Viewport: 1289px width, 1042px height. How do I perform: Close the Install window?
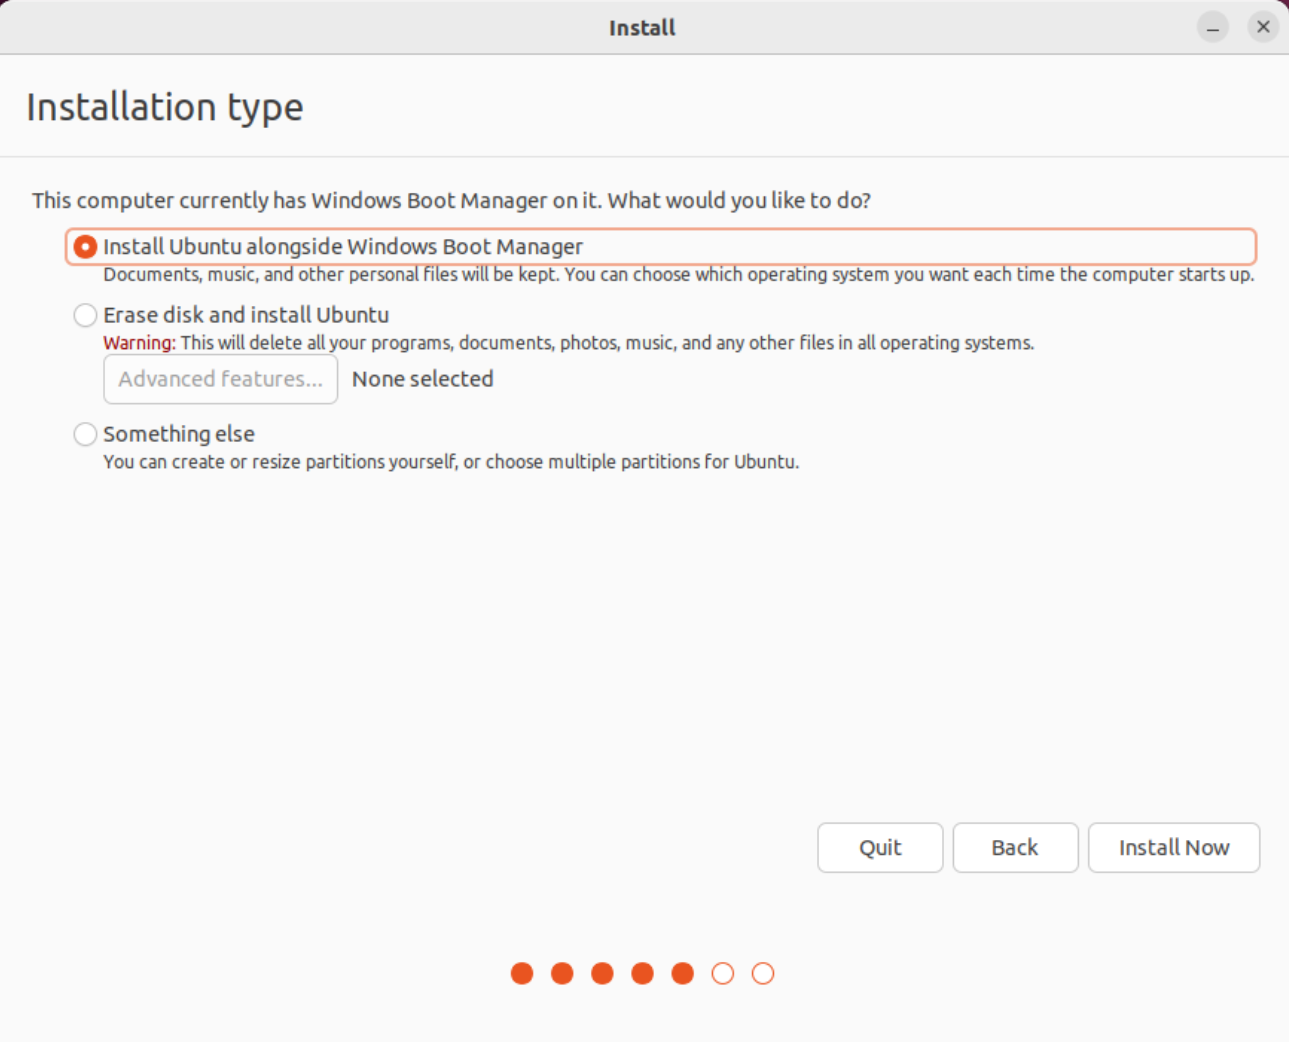click(x=1263, y=27)
